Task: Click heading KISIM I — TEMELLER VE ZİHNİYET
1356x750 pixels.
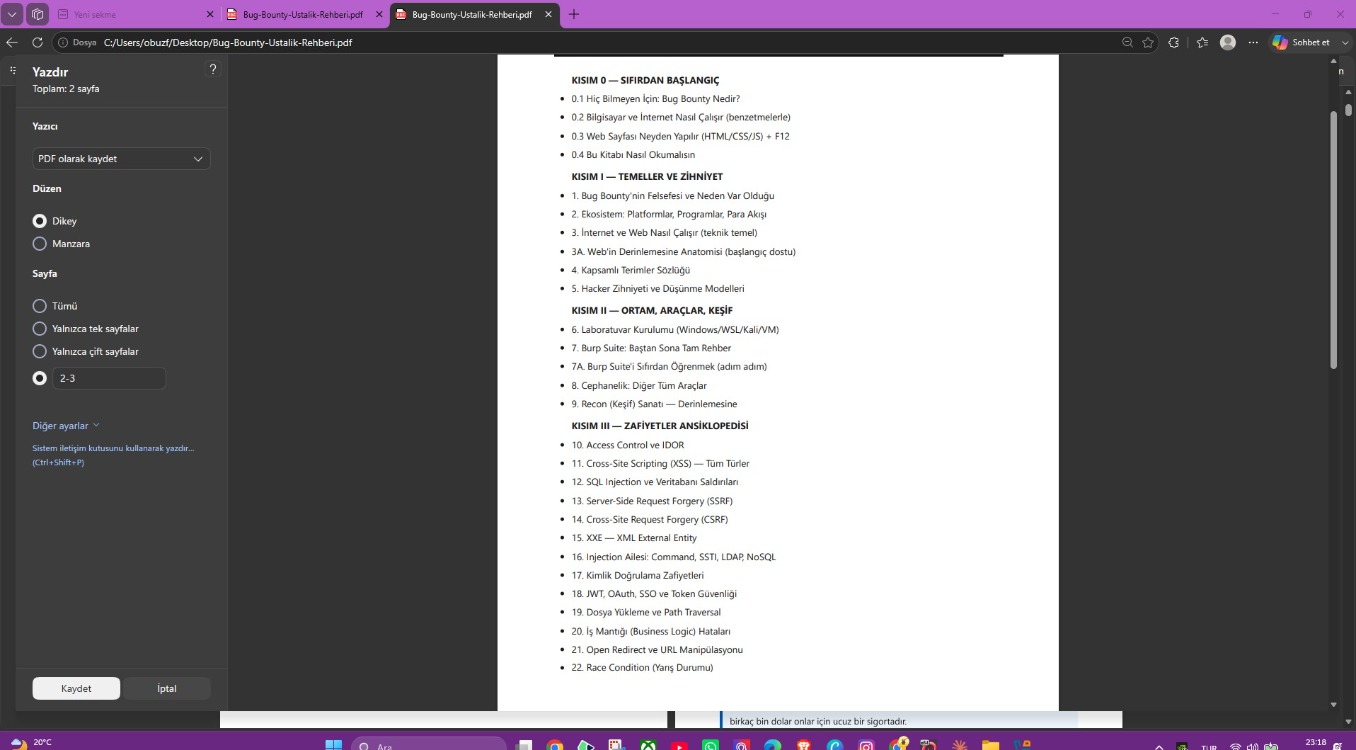Action: [x=647, y=177]
